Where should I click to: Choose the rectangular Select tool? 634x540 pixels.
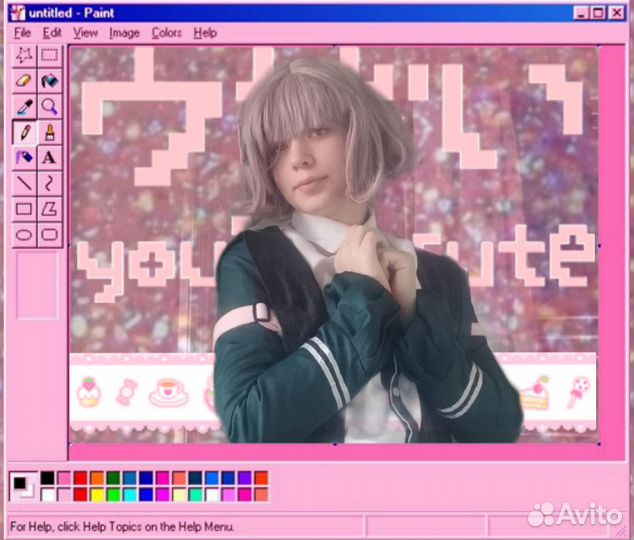49,55
